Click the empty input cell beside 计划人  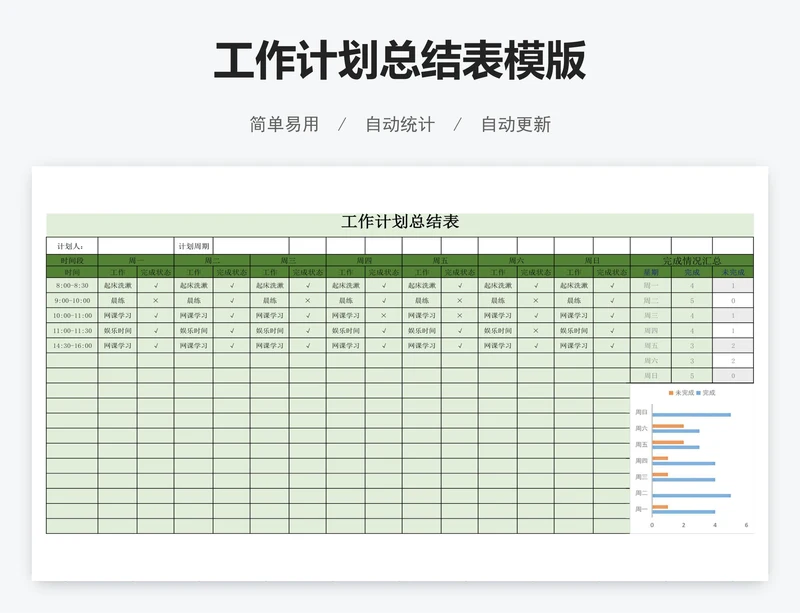coord(136,246)
